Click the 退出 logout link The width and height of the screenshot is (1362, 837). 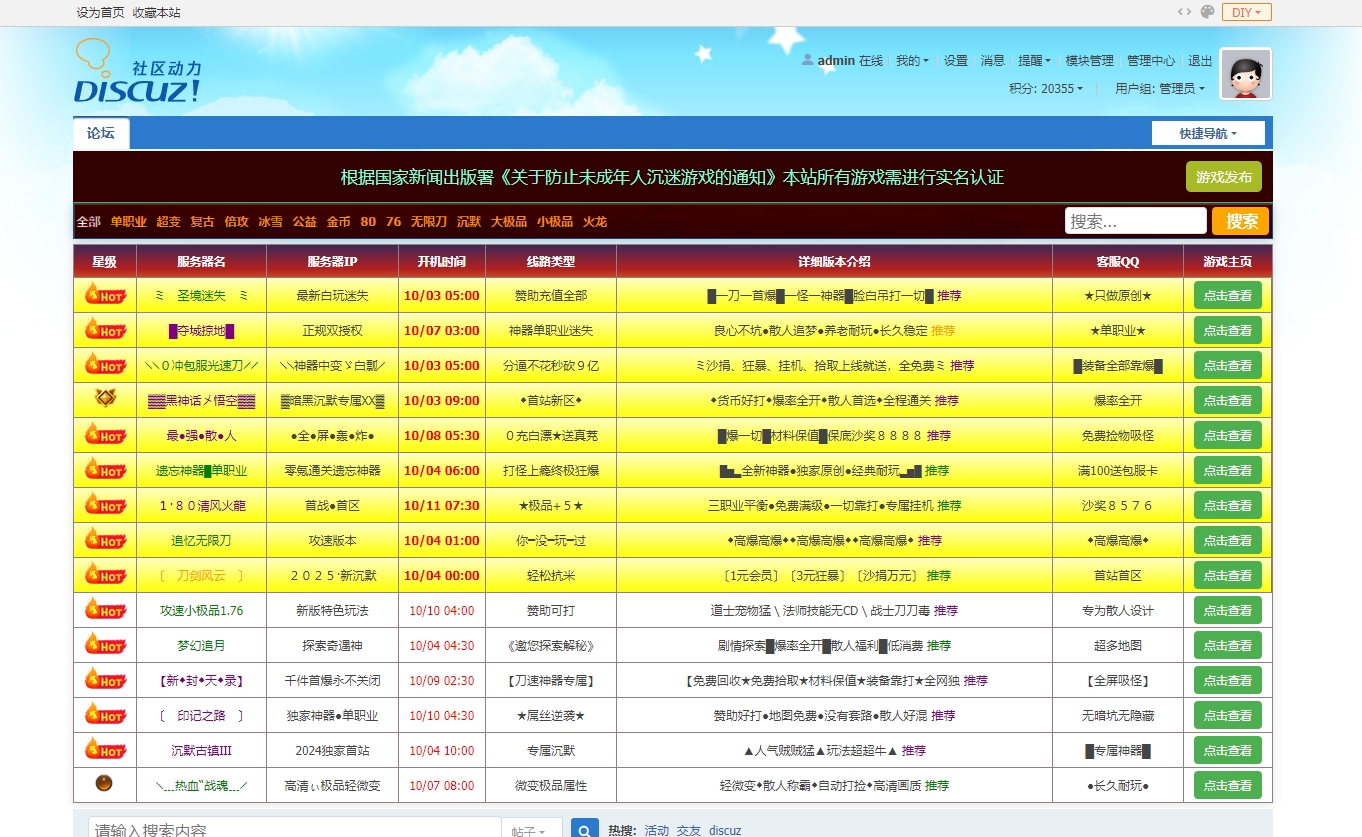1200,61
